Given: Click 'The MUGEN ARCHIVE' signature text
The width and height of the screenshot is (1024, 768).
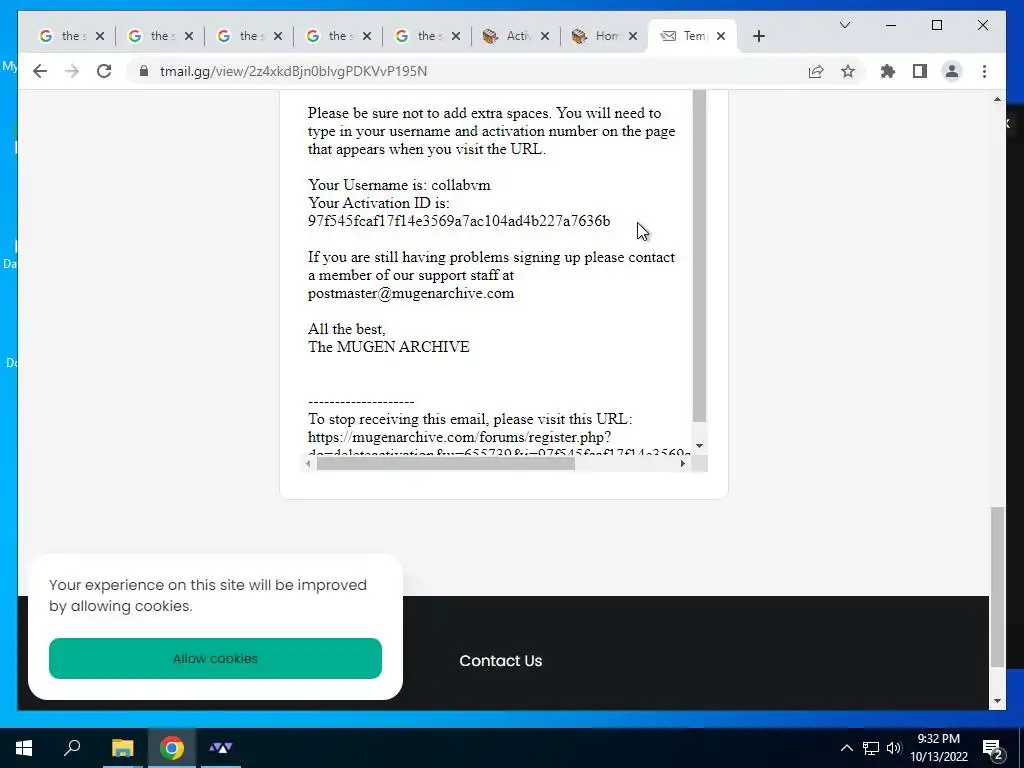Looking at the screenshot, I should coord(389,347).
